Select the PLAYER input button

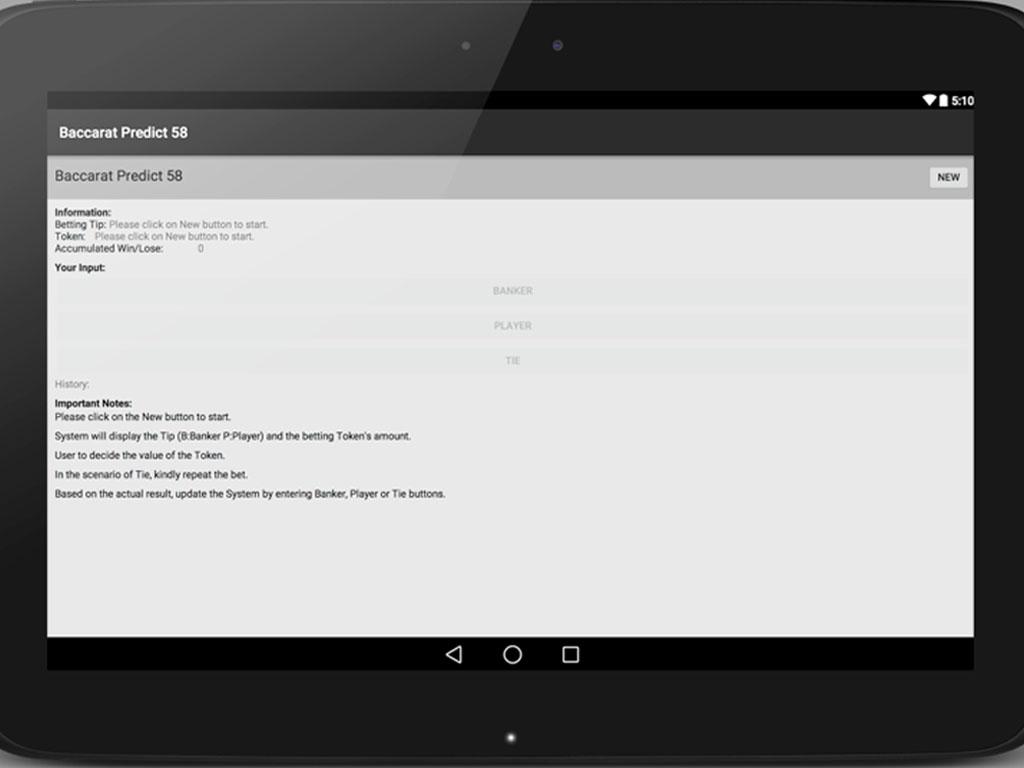point(512,326)
